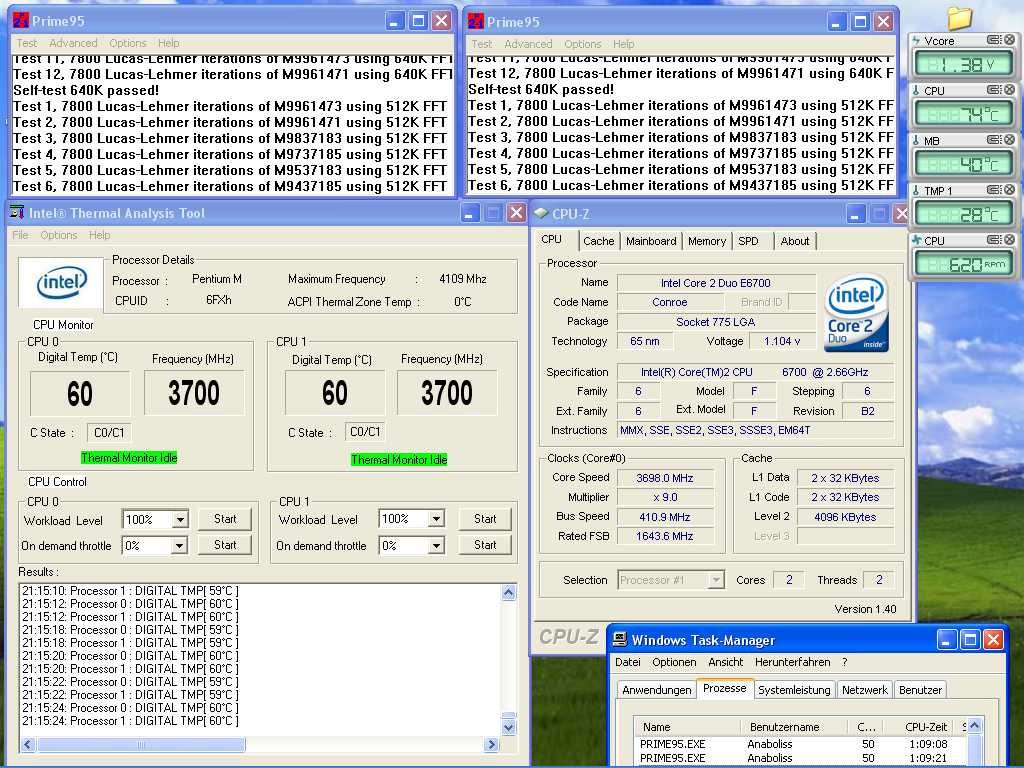Expand CPU 0 Workload Level dropdown

180,520
